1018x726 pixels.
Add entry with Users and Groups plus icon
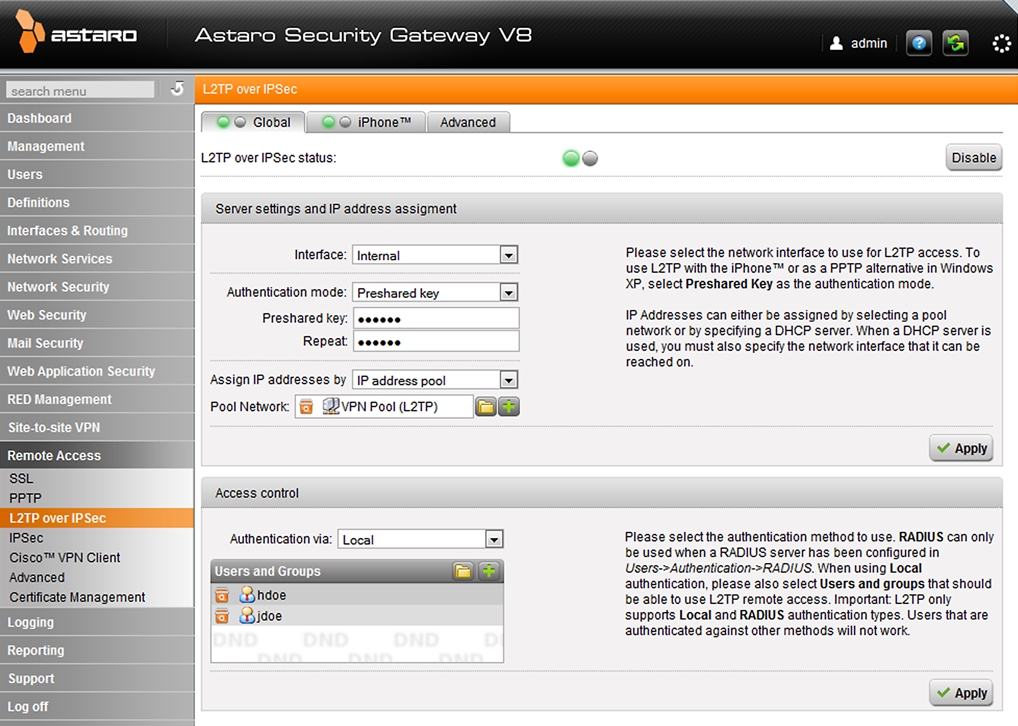488,571
